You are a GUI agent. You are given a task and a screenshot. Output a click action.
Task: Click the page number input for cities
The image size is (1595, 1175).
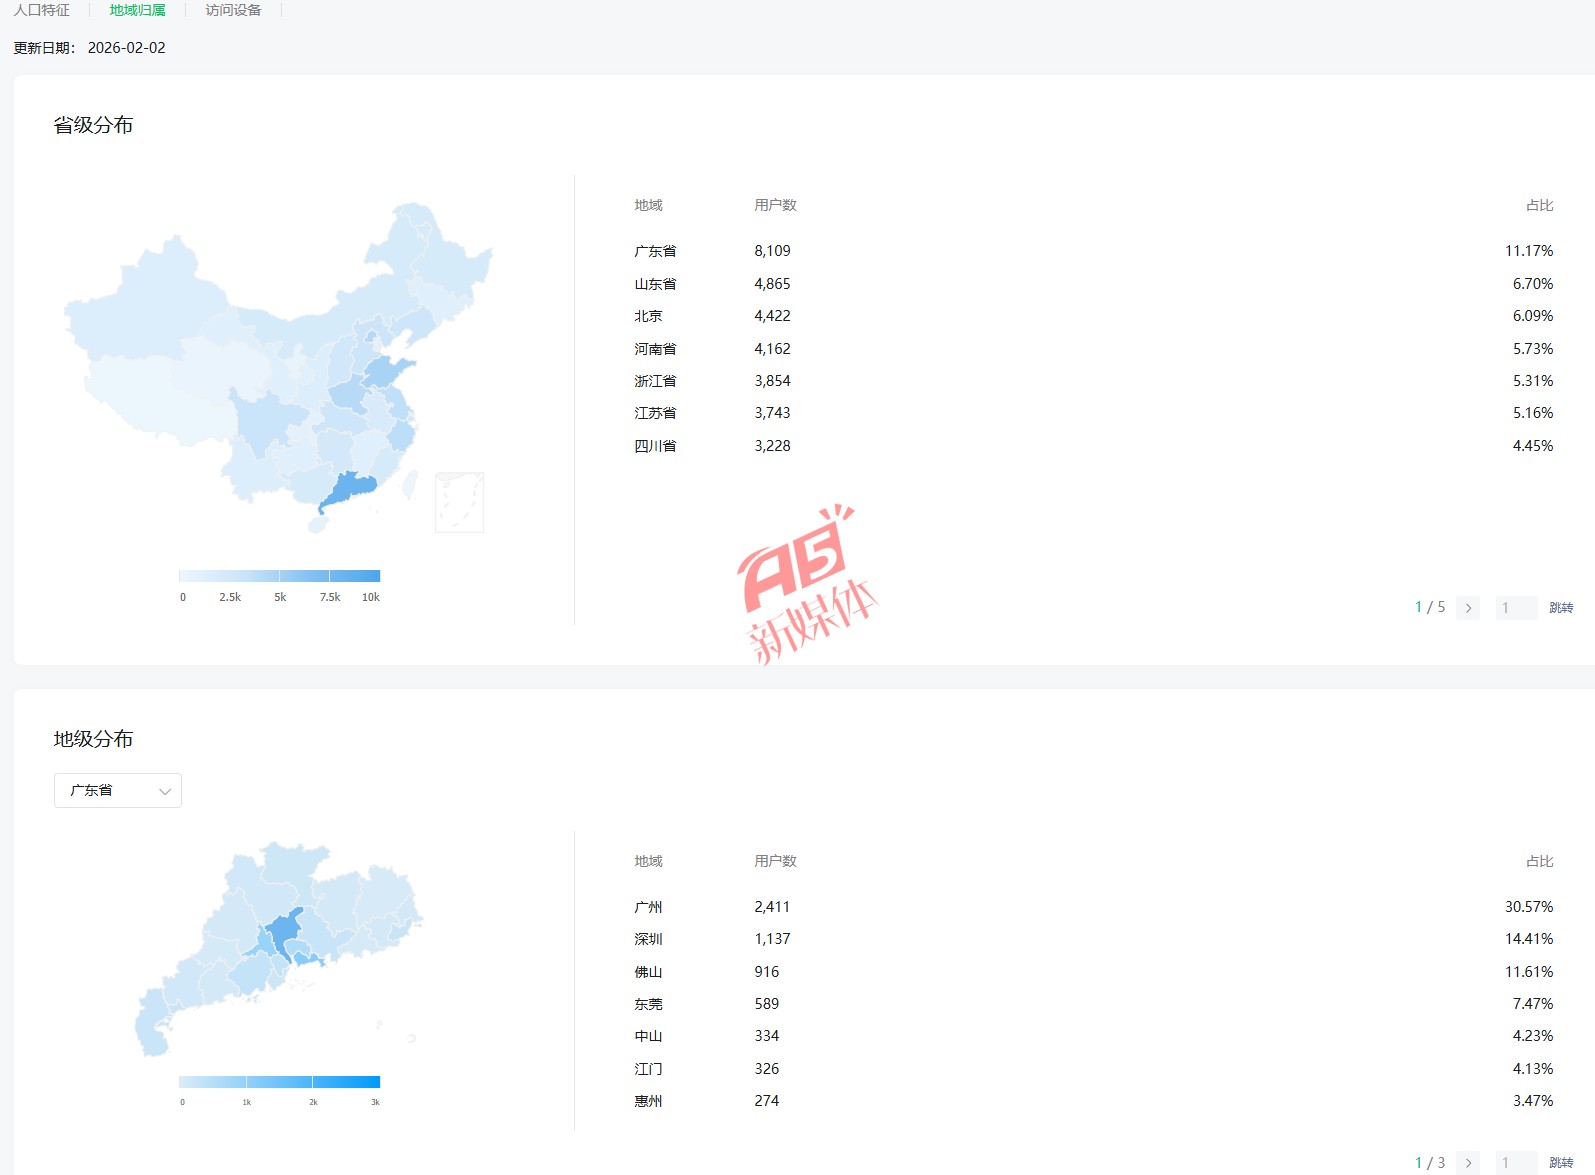pyautogui.click(x=1515, y=1163)
